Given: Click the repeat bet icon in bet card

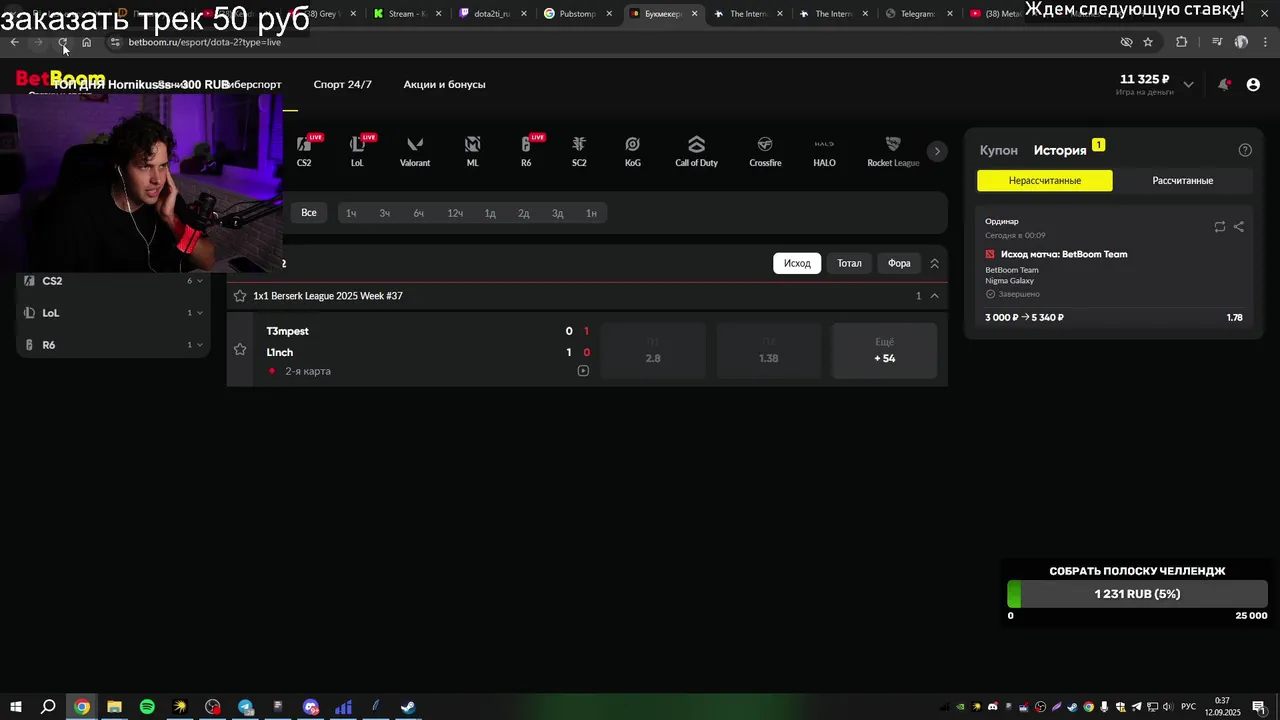Looking at the screenshot, I should point(1219,227).
